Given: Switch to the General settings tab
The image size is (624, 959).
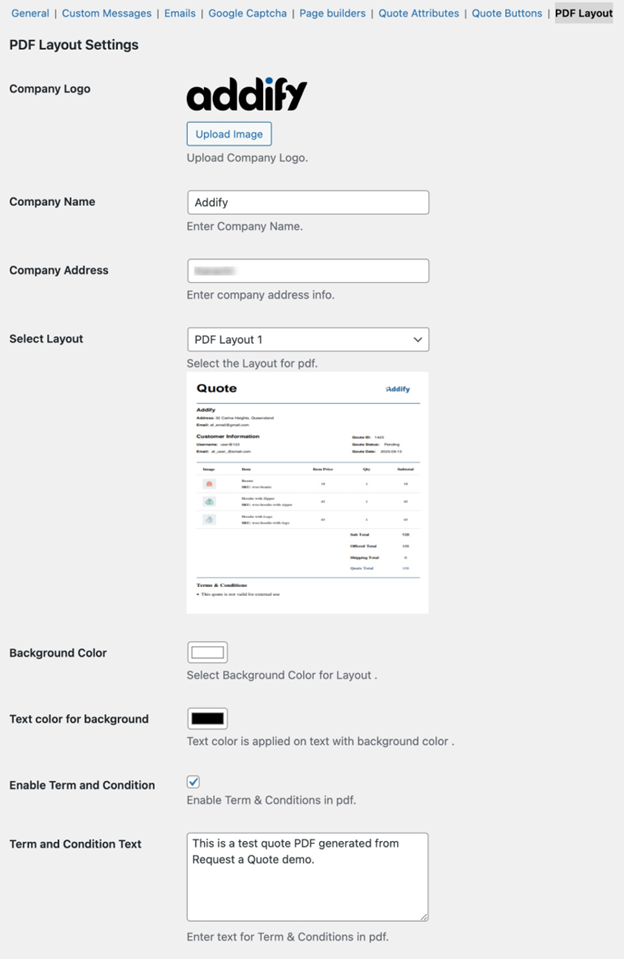Looking at the screenshot, I should [29, 13].
